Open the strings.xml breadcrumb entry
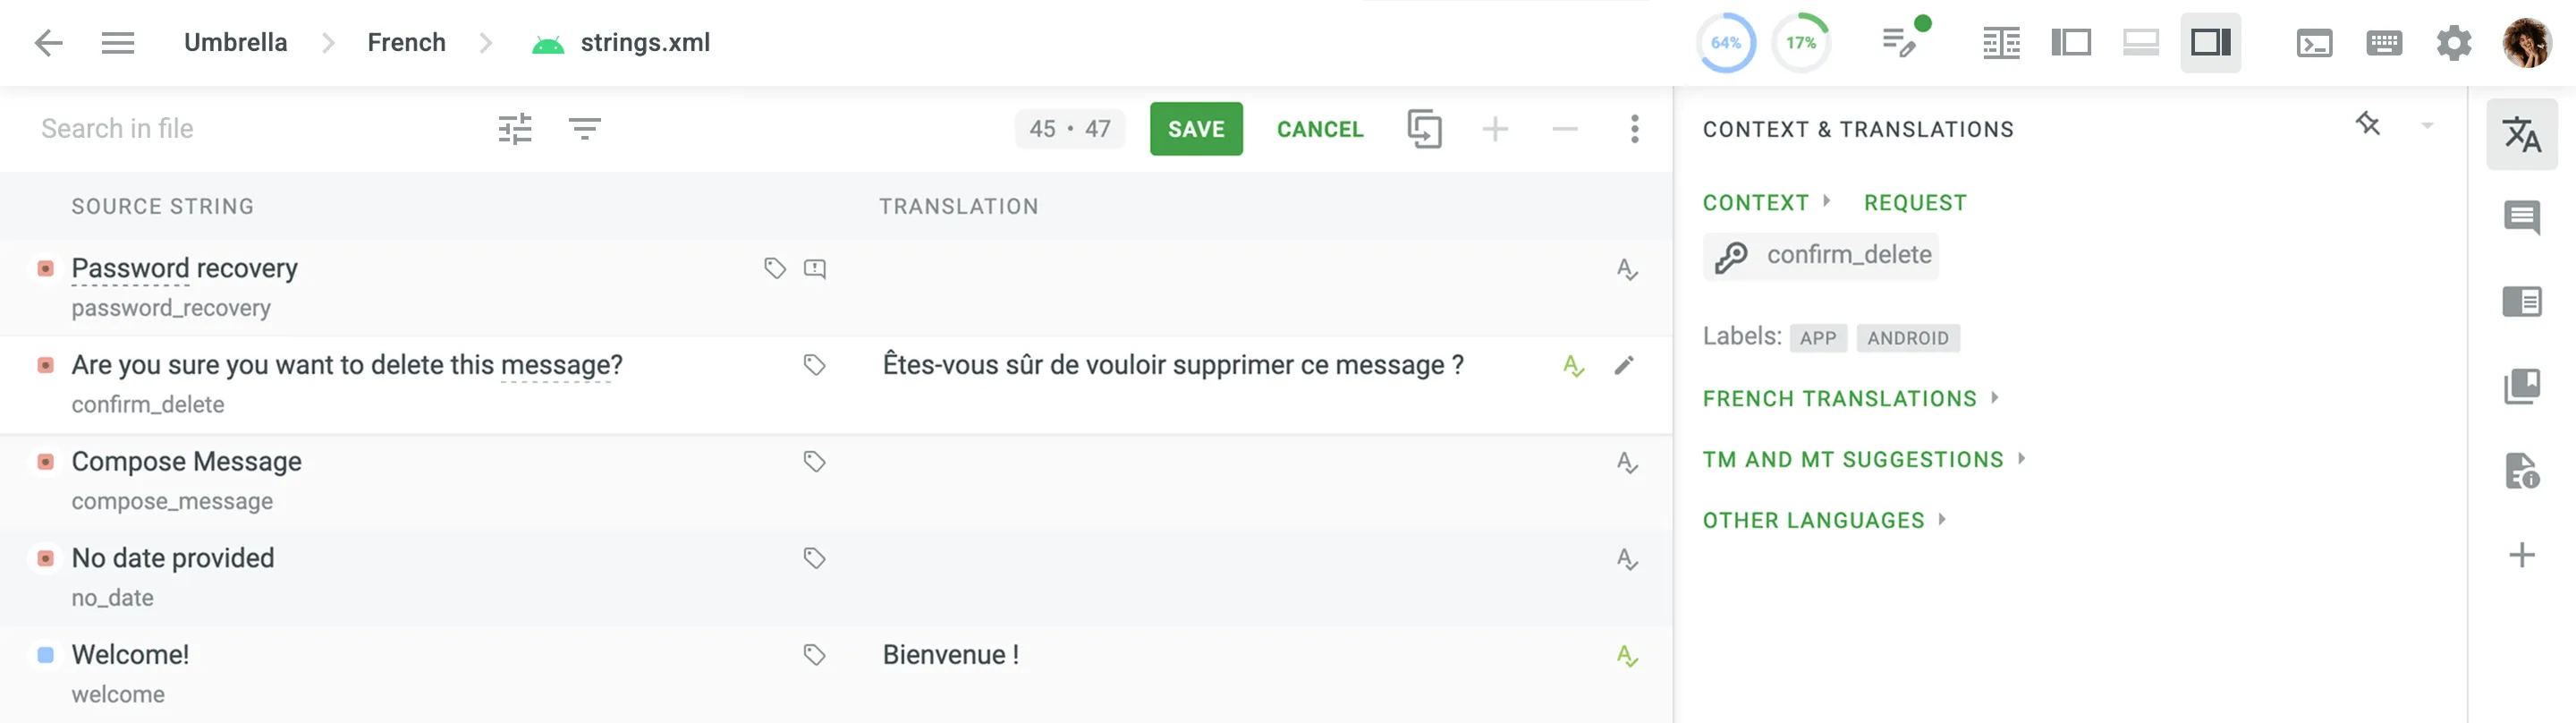This screenshot has height=723, width=2576. tap(645, 42)
